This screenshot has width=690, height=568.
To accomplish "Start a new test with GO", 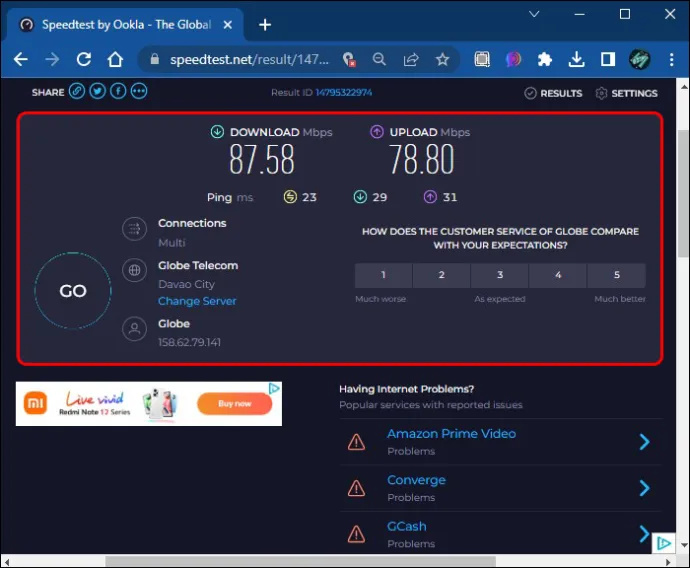I will 73,291.
